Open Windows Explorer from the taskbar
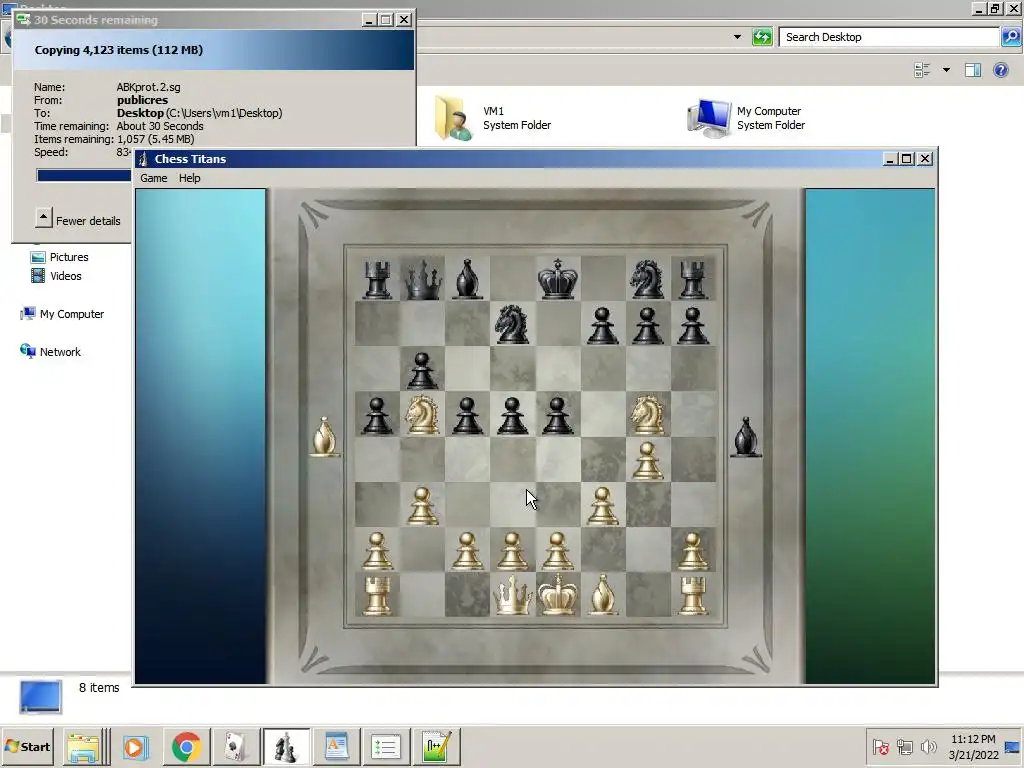The height and width of the screenshot is (768, 1024). tap(84, 746)
